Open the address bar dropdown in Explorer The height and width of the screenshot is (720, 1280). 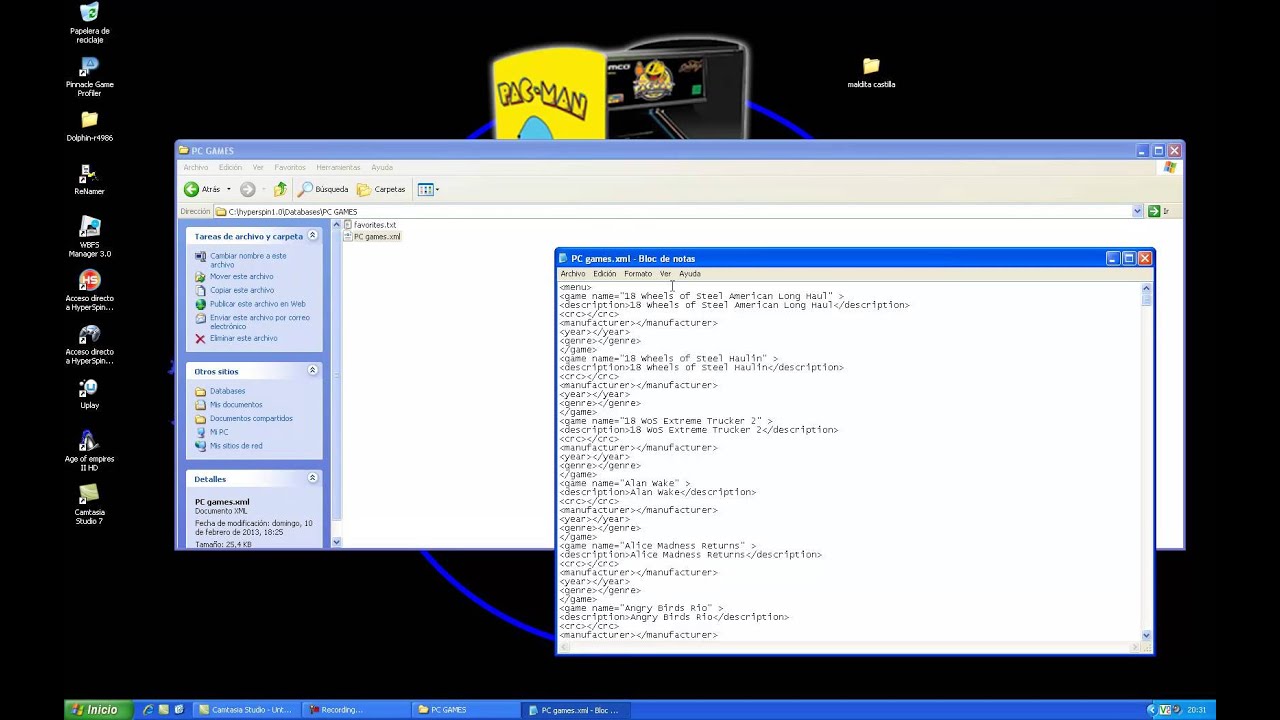[x=1137, y=211]
